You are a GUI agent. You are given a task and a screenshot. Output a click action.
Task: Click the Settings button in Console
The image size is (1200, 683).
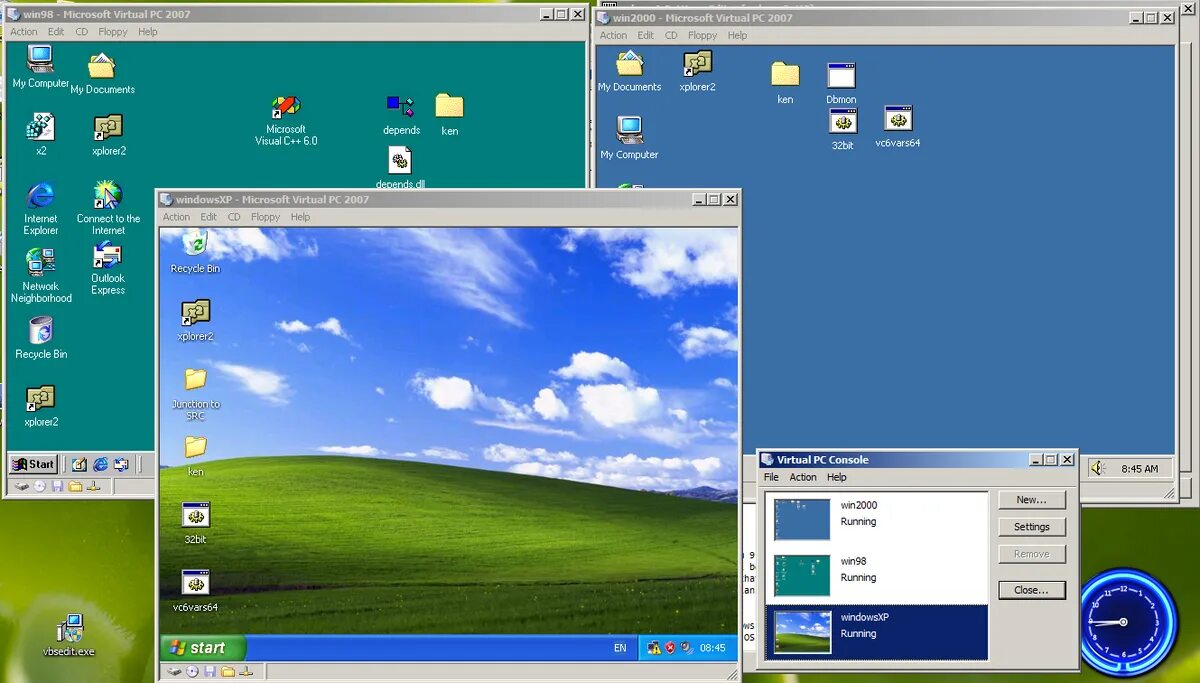[x=1032, y=527]
